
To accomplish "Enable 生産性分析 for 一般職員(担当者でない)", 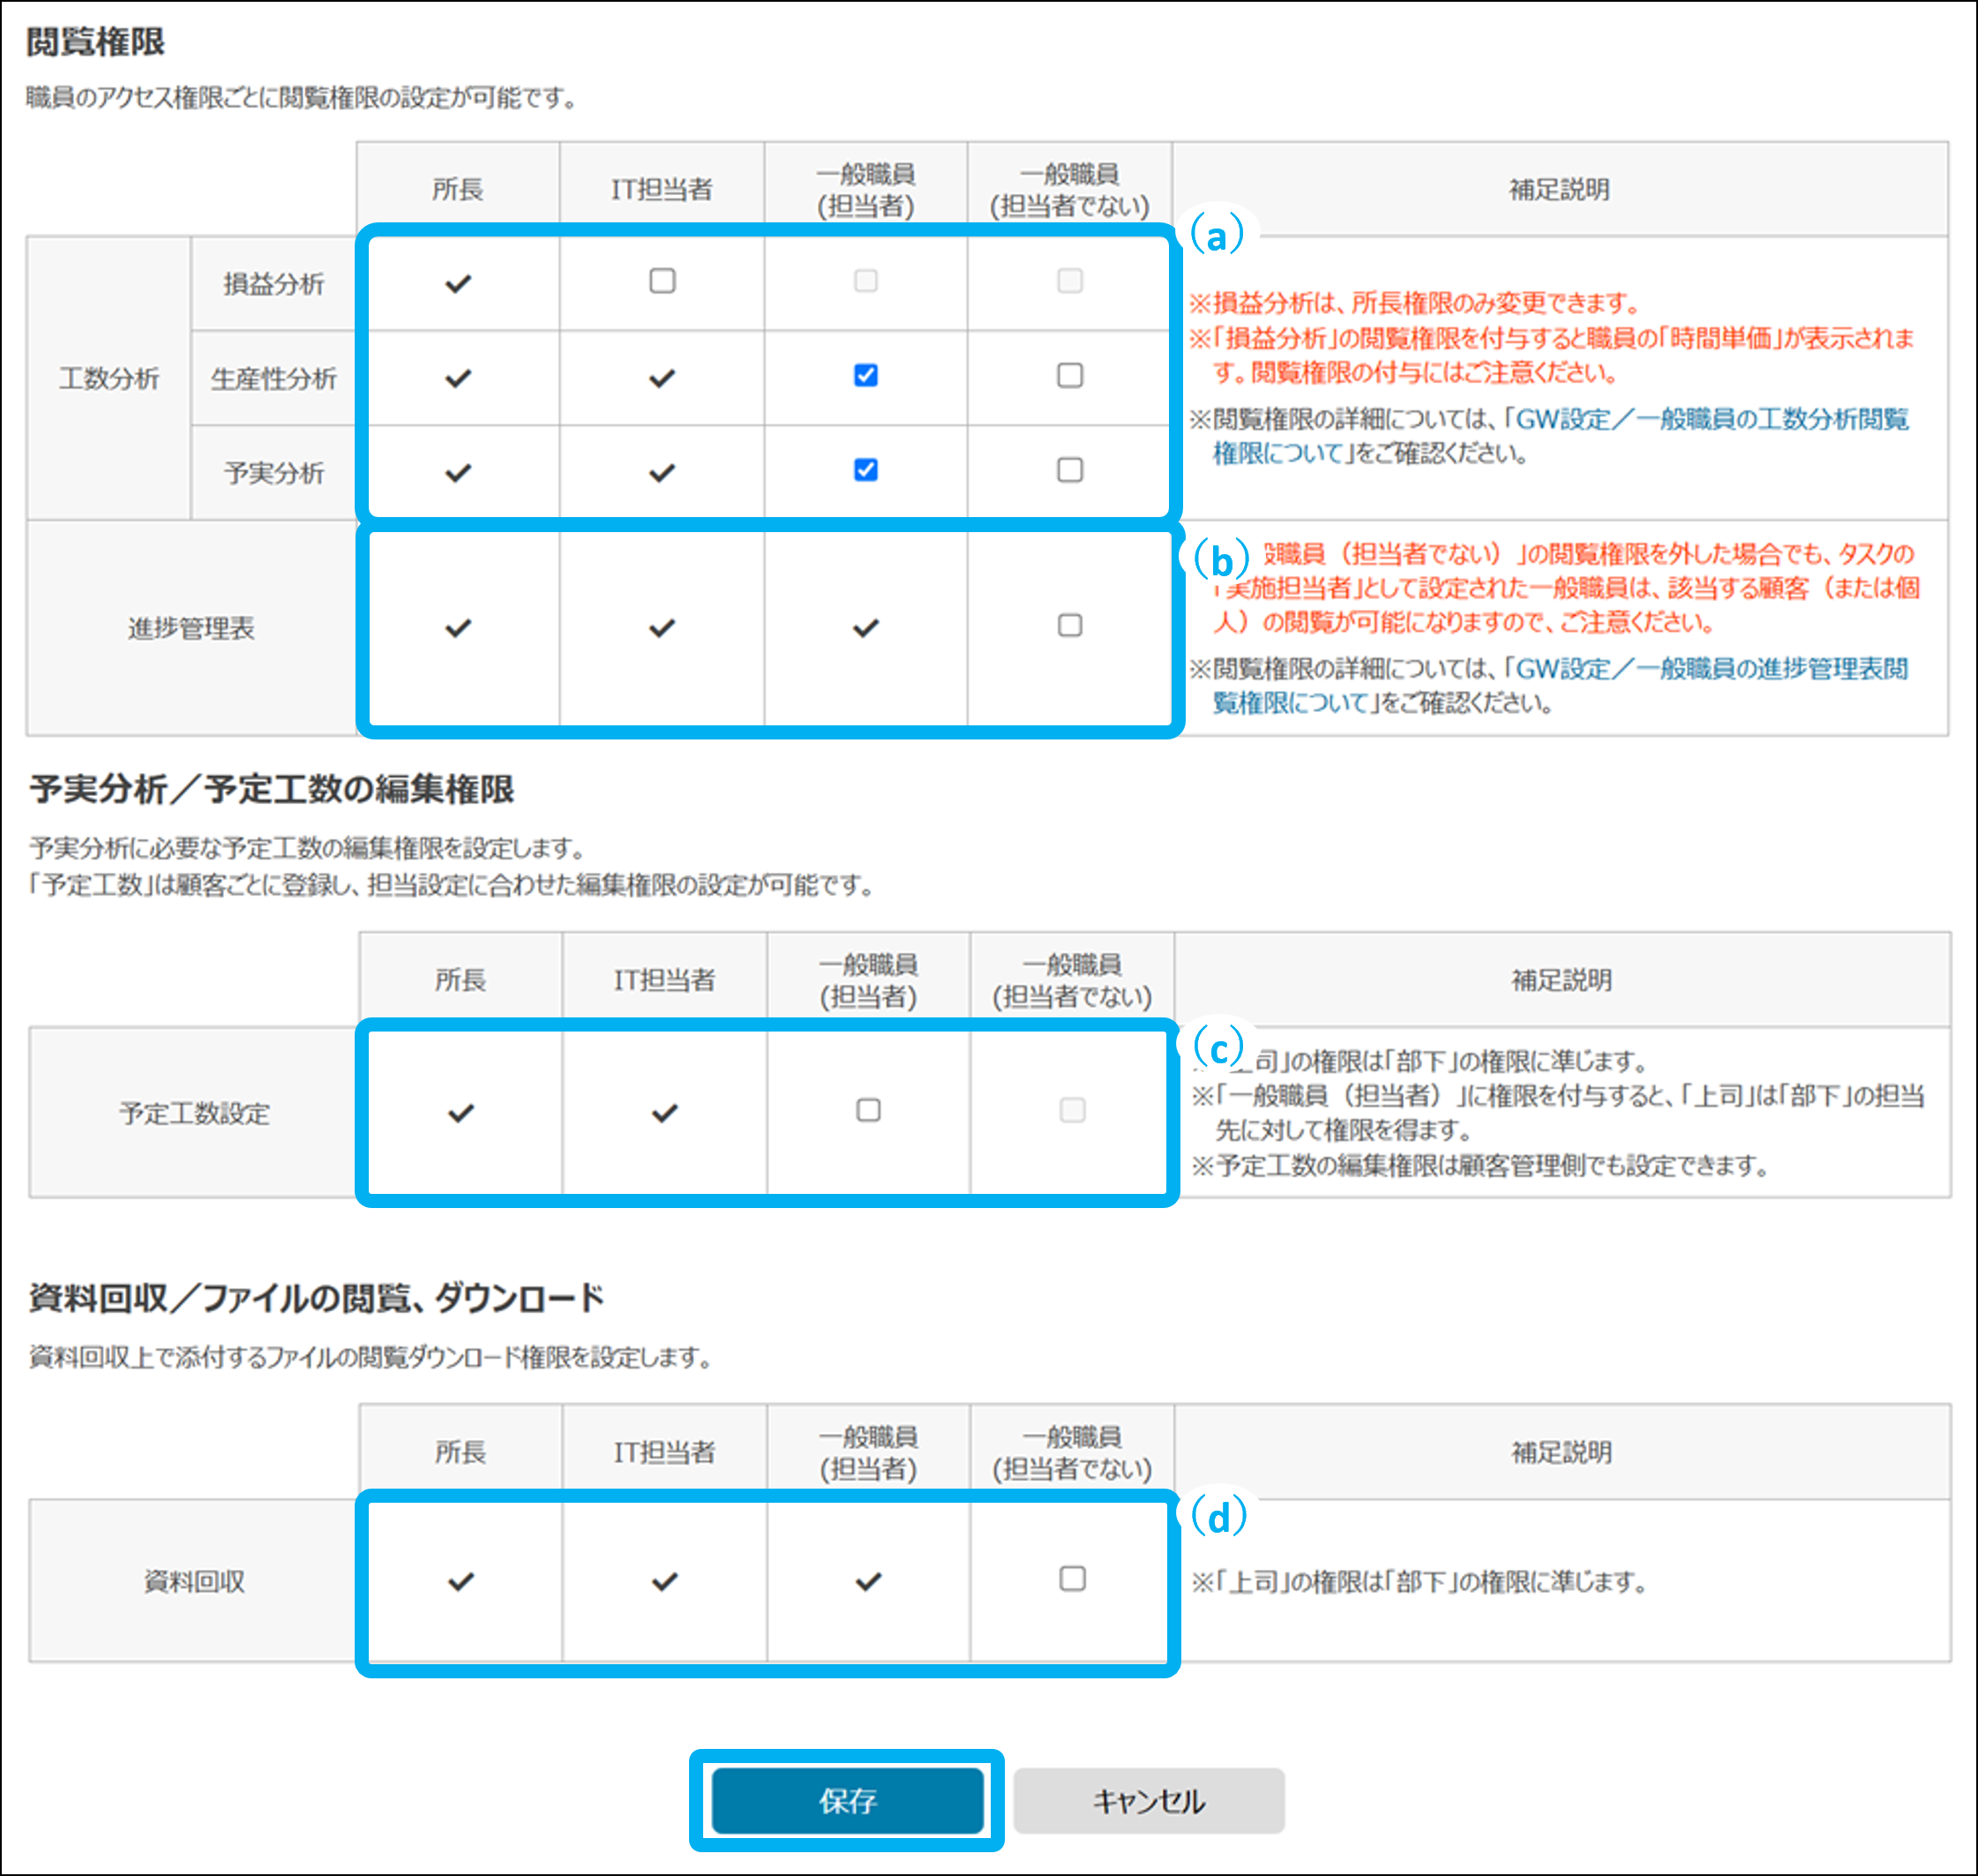I will click(x=1070, y=375).
